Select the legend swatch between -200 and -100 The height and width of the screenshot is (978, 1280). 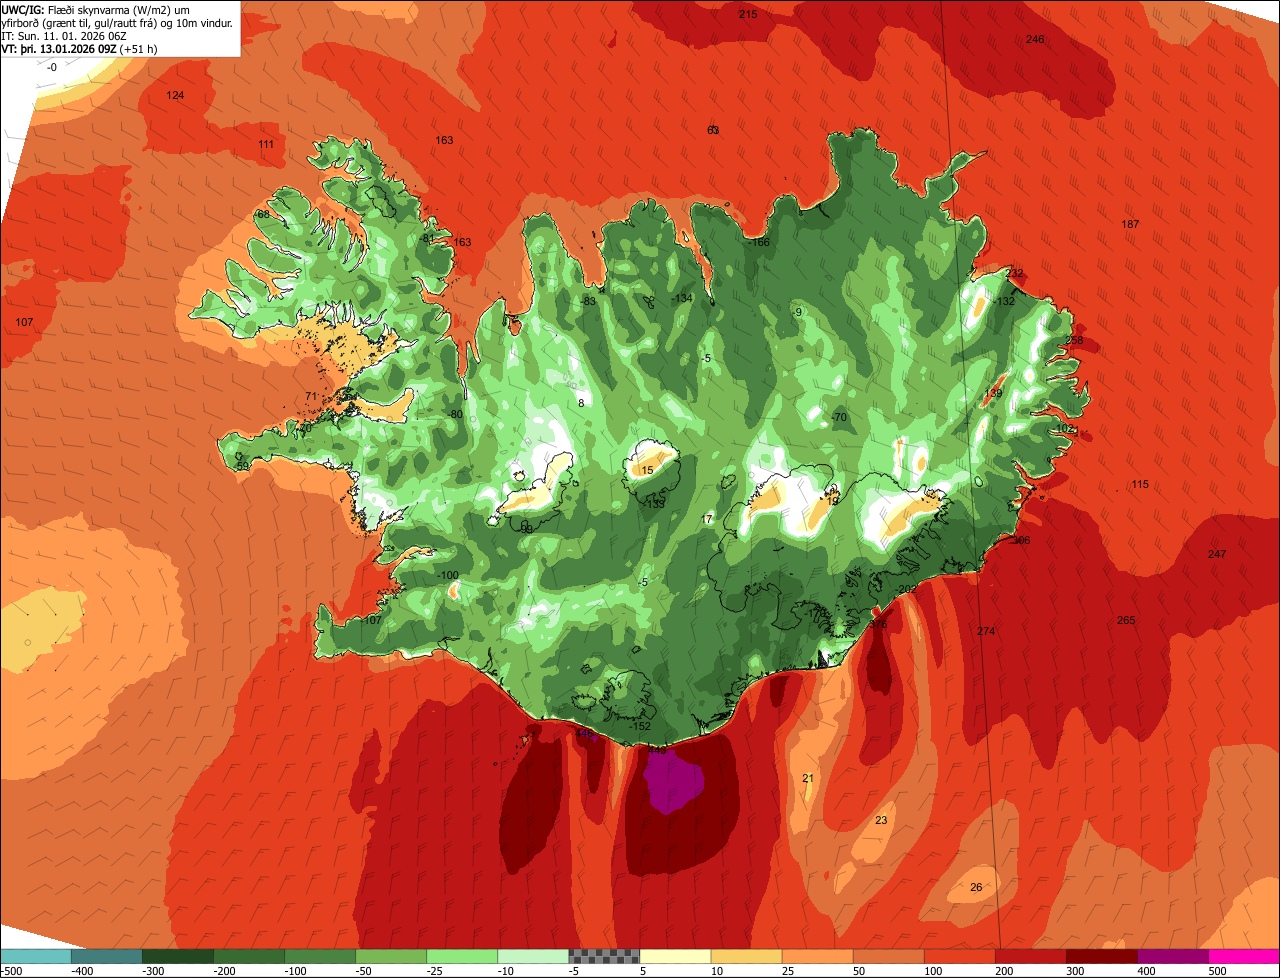coord(249,956)
